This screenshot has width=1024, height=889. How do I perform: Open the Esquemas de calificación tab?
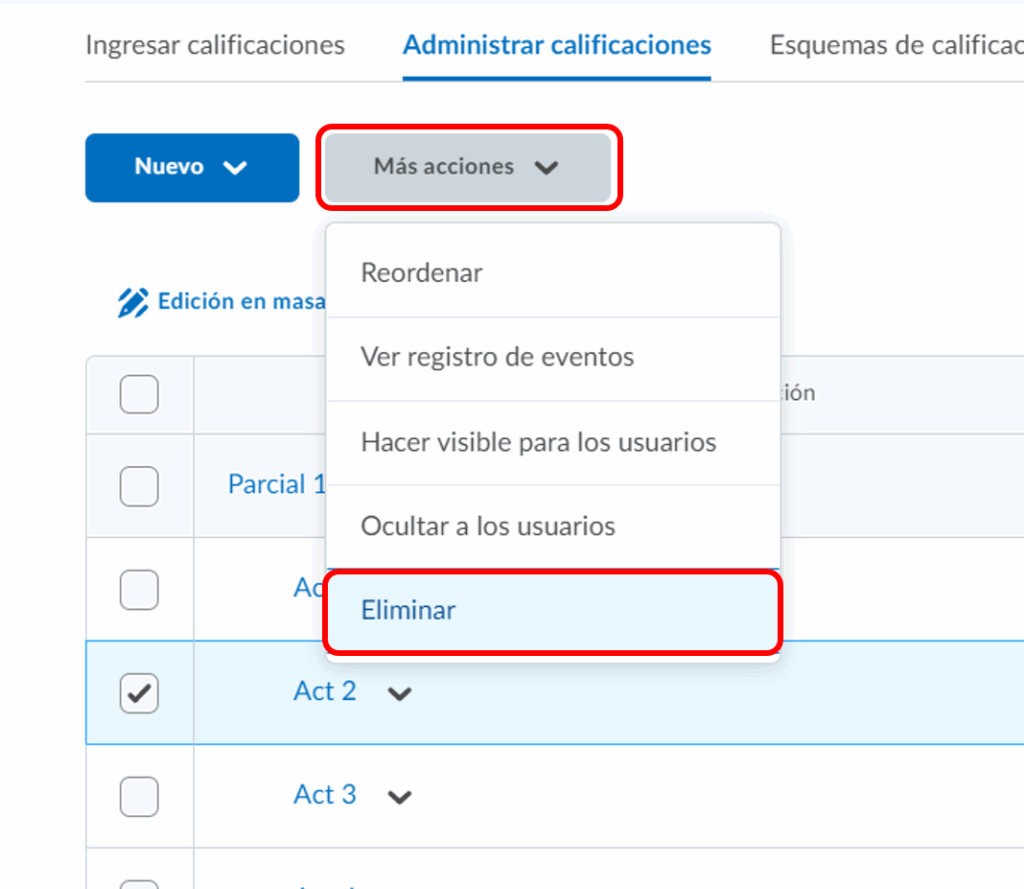click(x=895, y=45)
